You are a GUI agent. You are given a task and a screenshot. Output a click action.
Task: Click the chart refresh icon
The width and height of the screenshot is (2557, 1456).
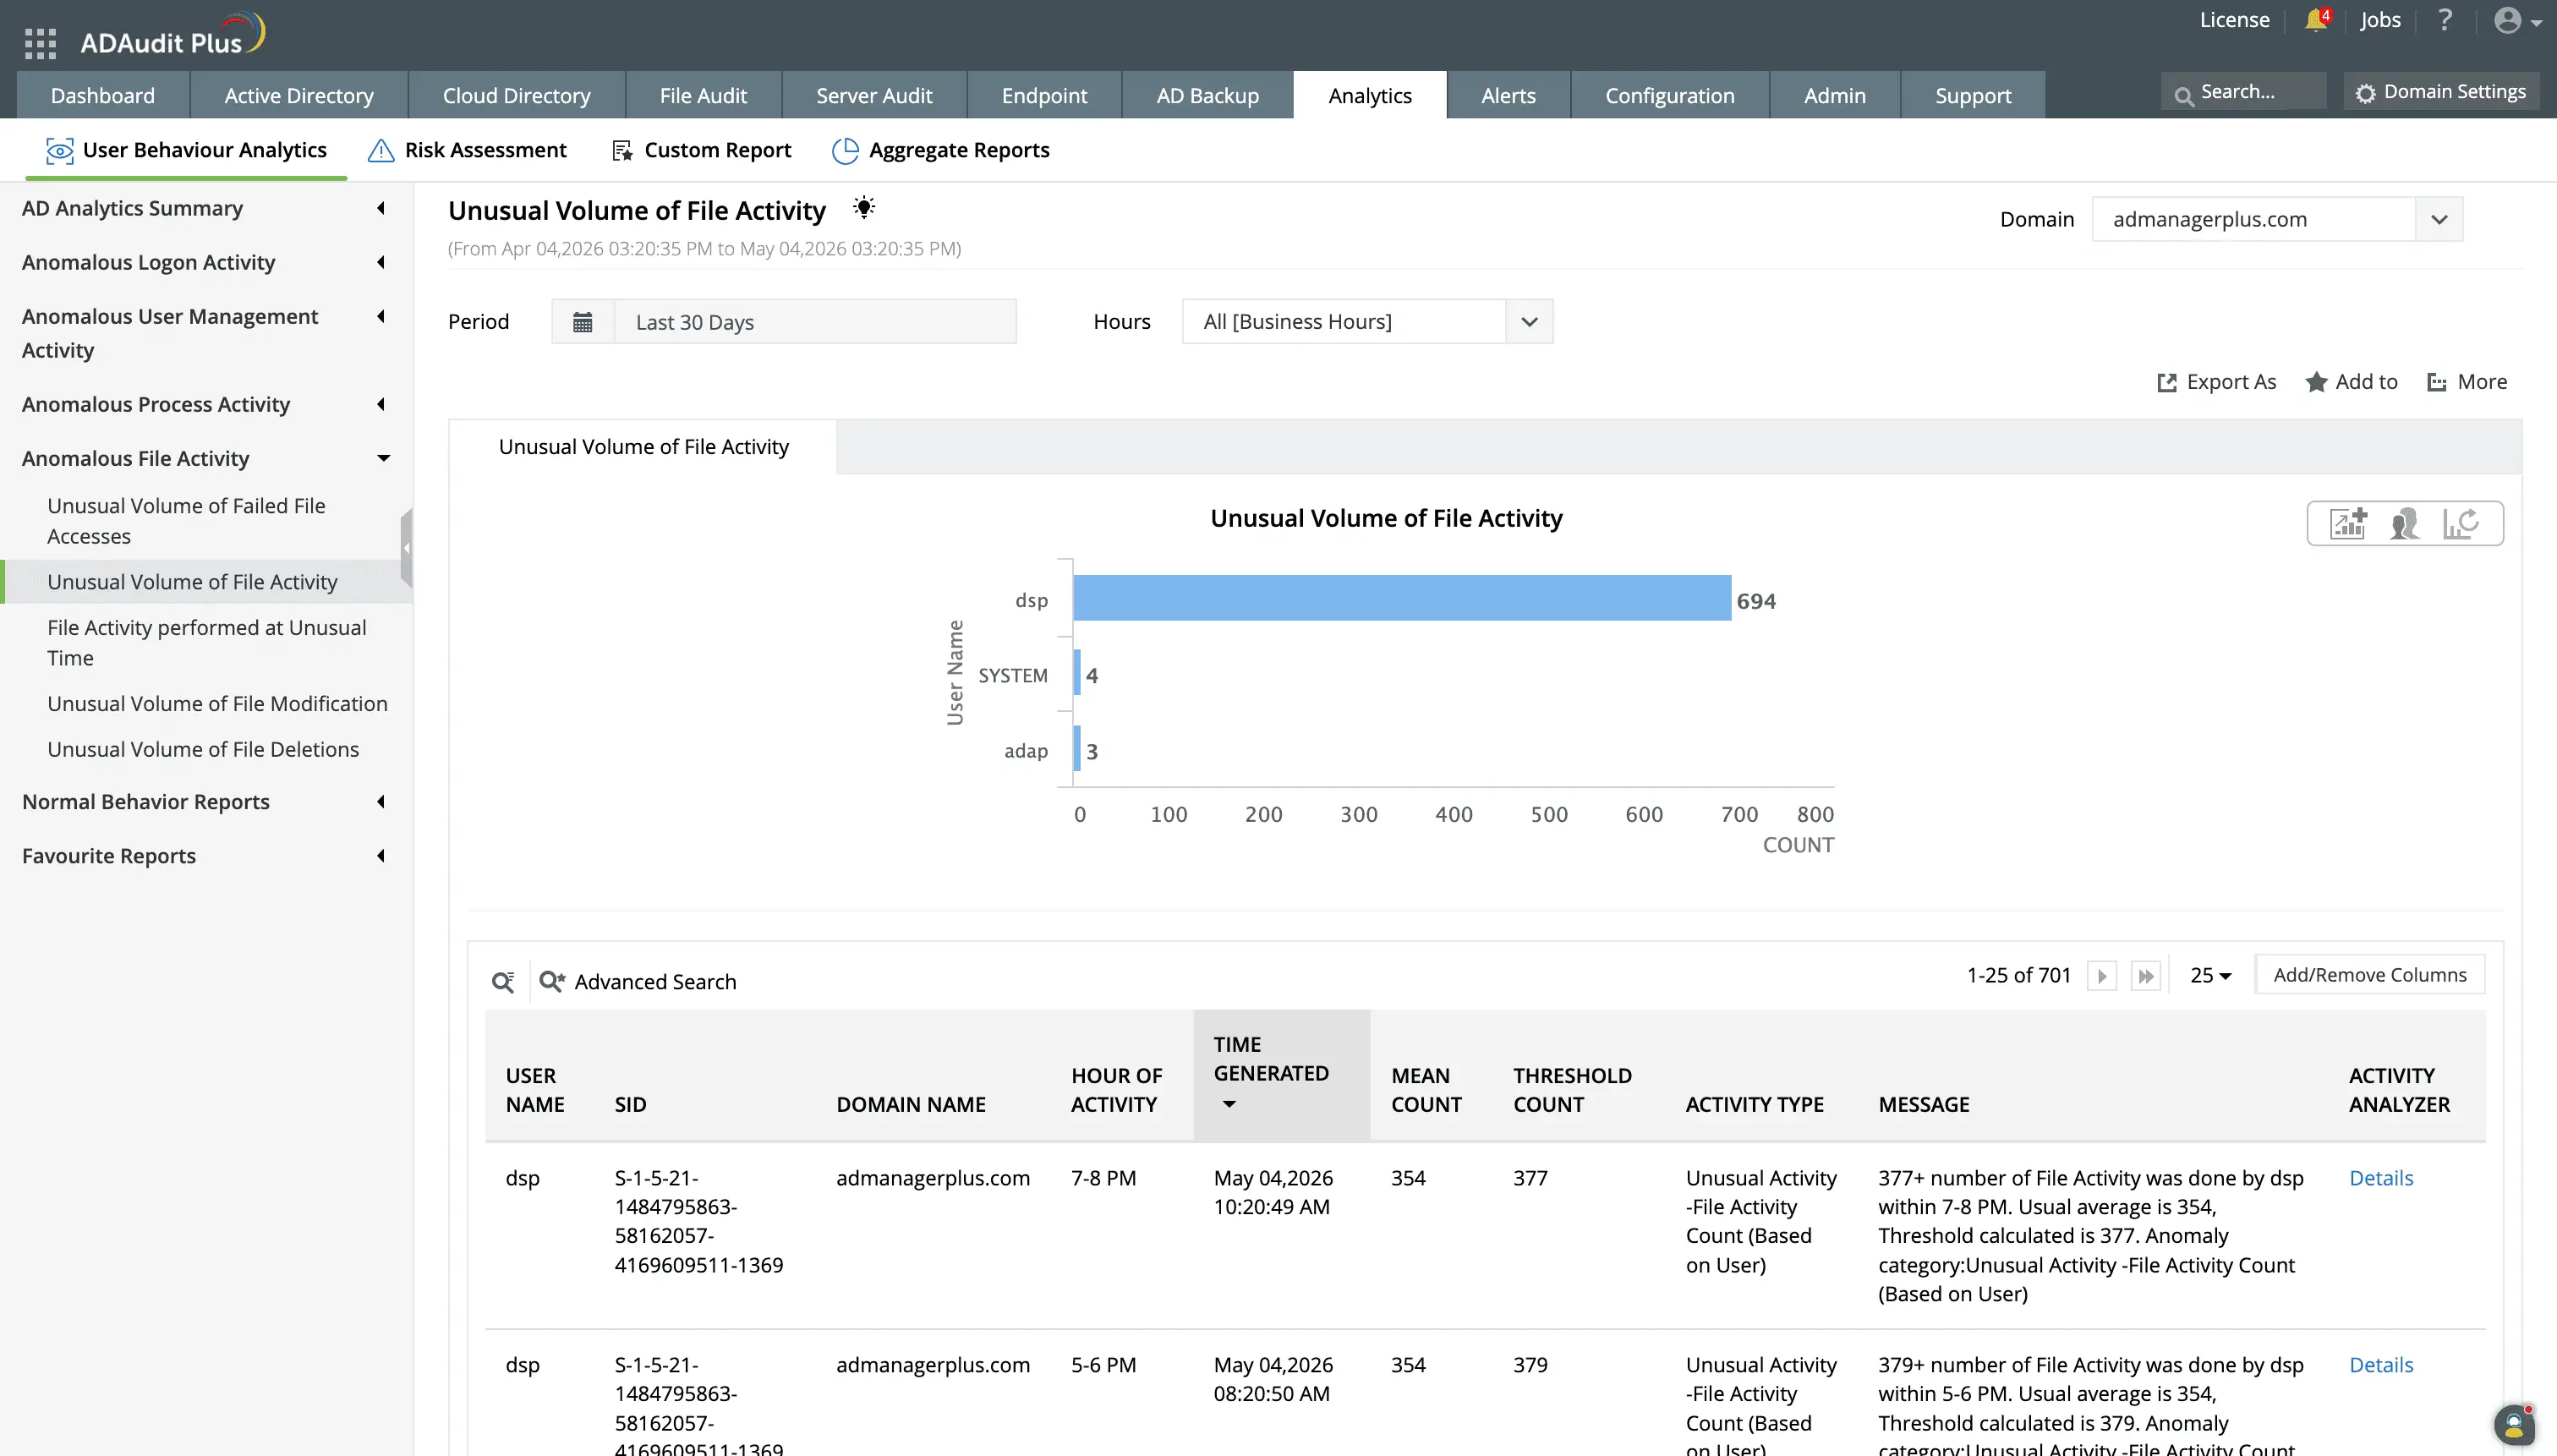(x=2460, y=523)
